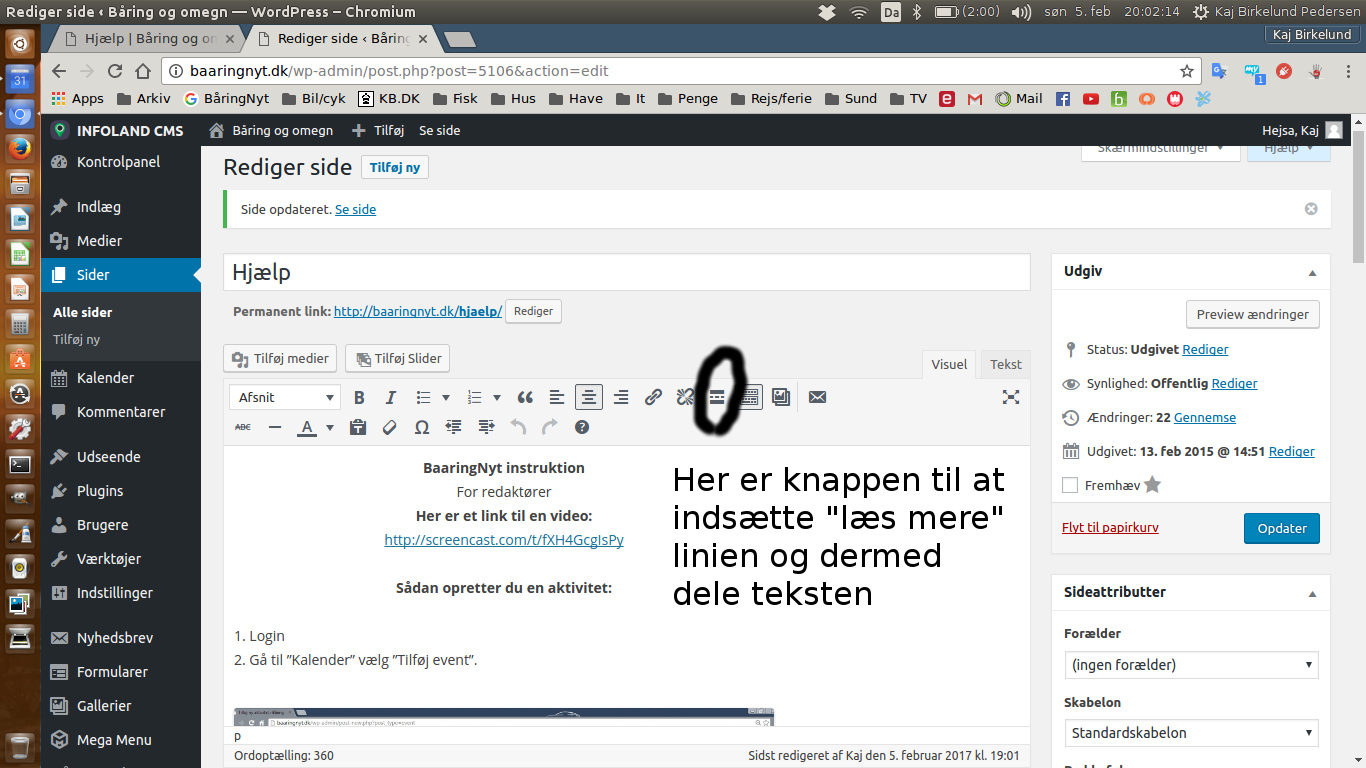This screenshot has width=1366, height=768.
Task: Bookmark this page with the star icon
Action: (1187, 71)
